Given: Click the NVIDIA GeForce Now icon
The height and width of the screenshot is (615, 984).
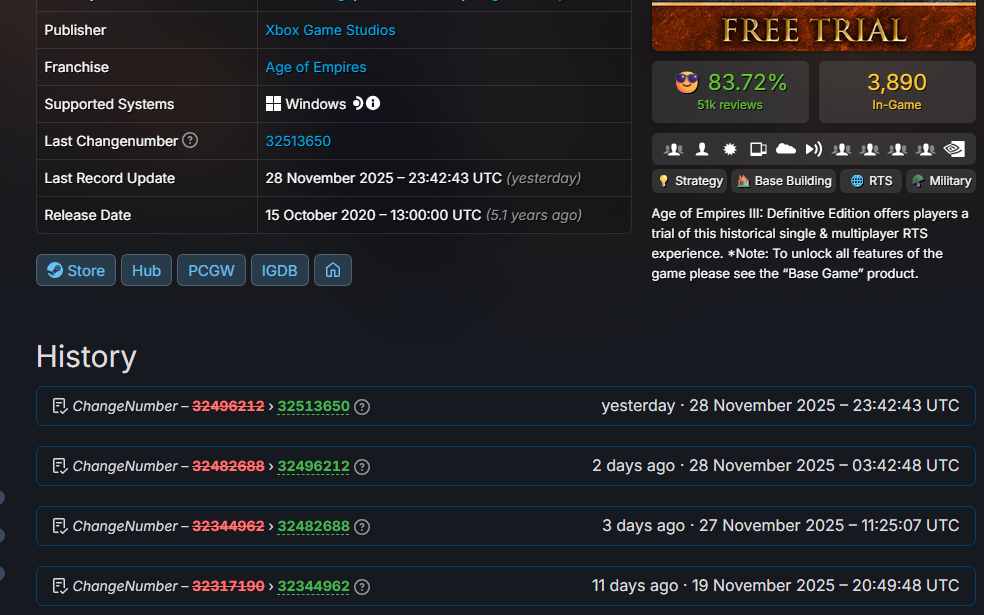Looking at the screenshot, I should (x=954, y=149).
